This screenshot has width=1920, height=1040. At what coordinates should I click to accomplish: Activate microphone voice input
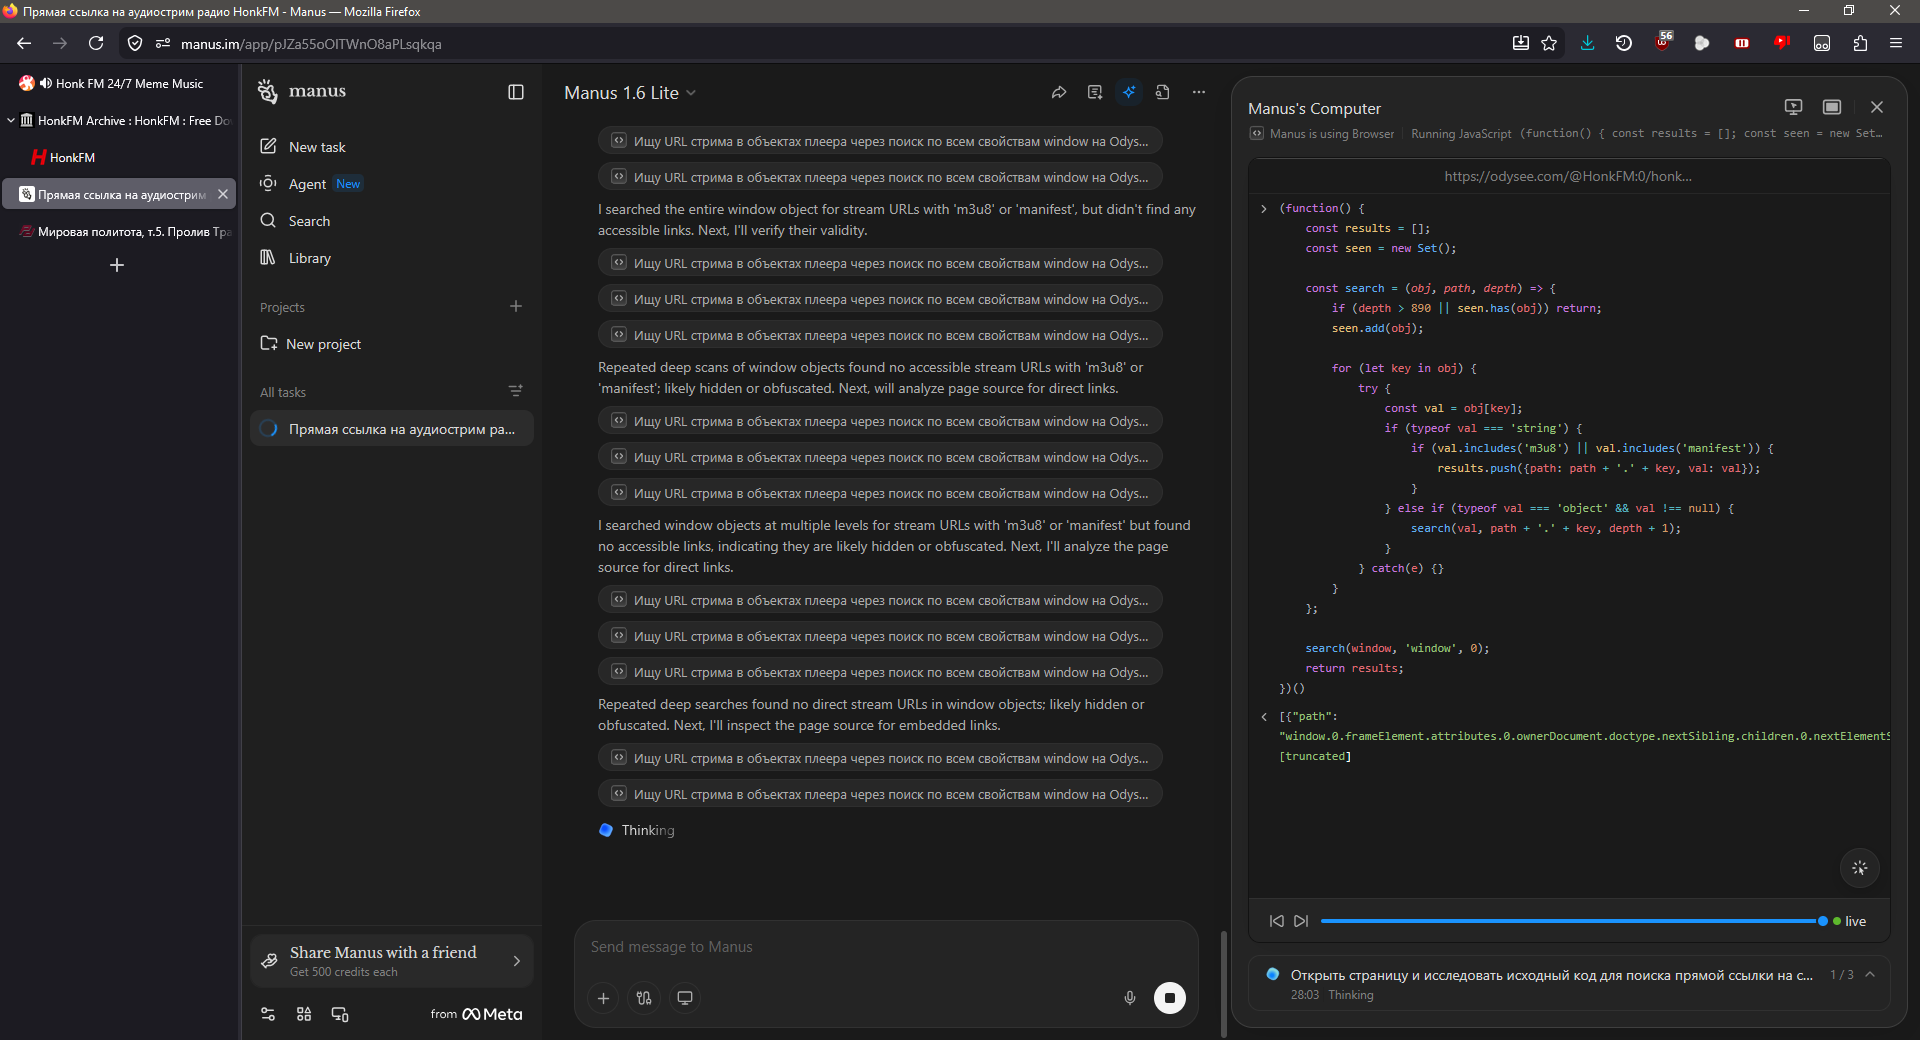[1130, 998]
